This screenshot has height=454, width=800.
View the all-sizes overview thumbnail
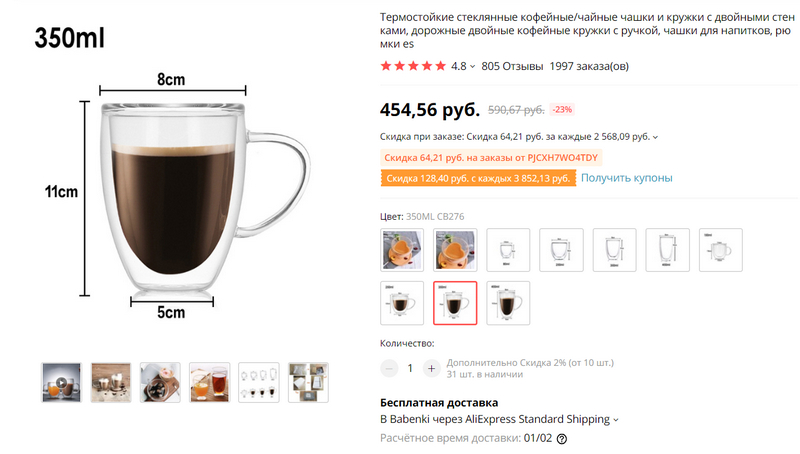pos(259,383)
